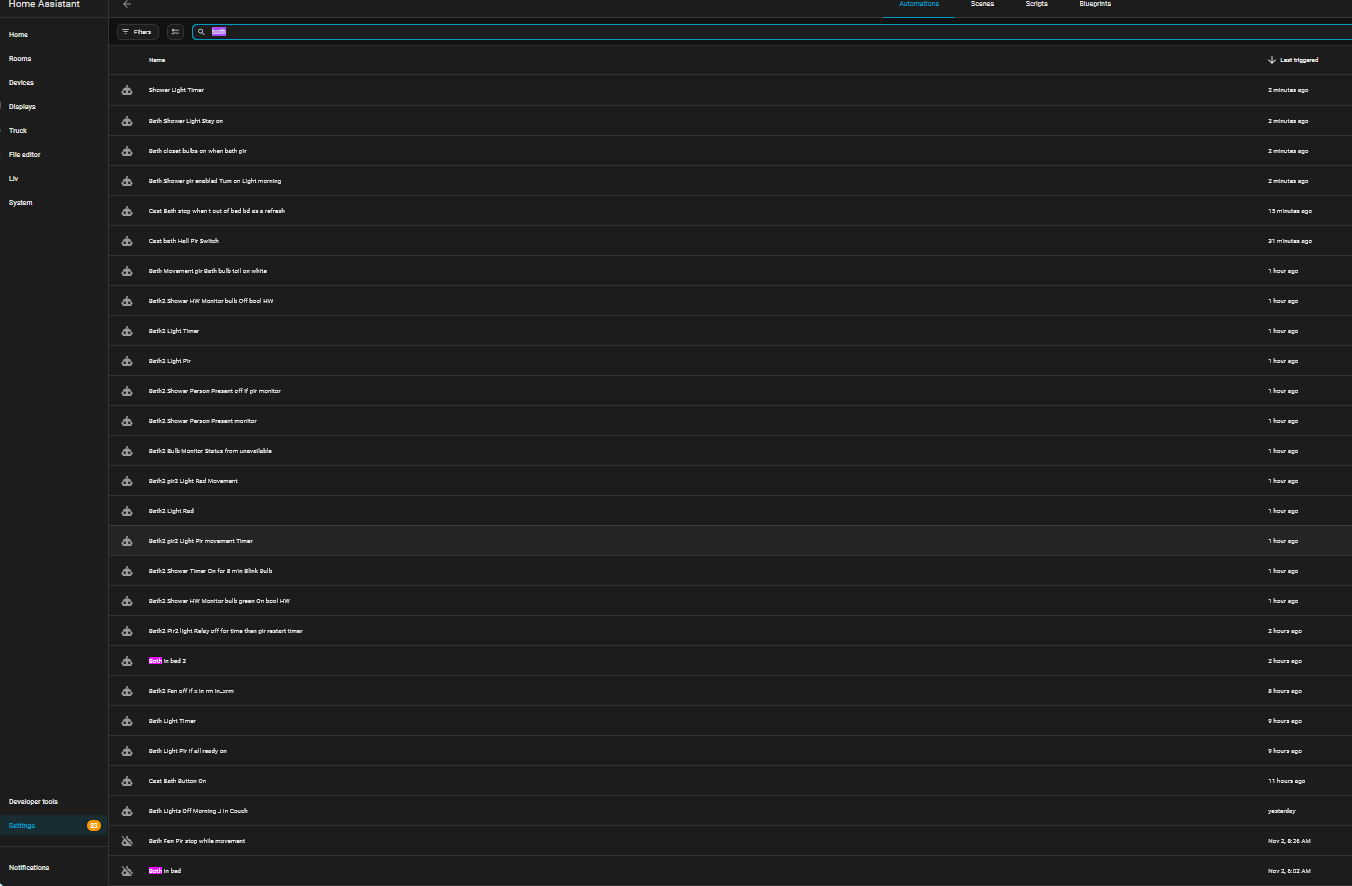The width and height of the screenshot is (1352, 886).
Task: Click robot icon beside Cast Bath Button On
Action: [127, 781]
